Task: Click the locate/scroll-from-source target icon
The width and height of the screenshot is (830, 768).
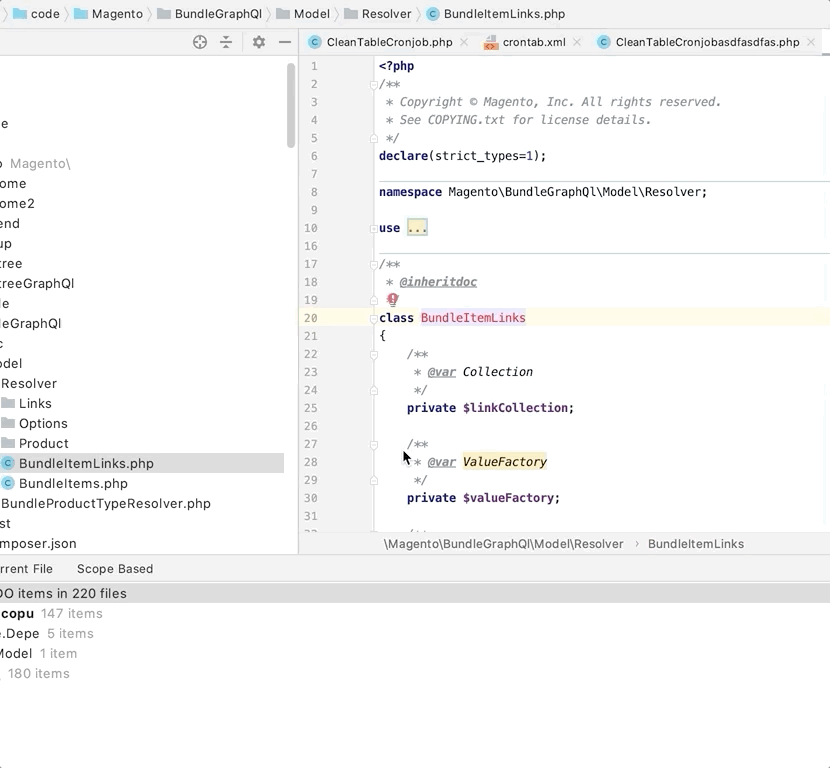Action: pyautogui.click(x=200, y=42)
